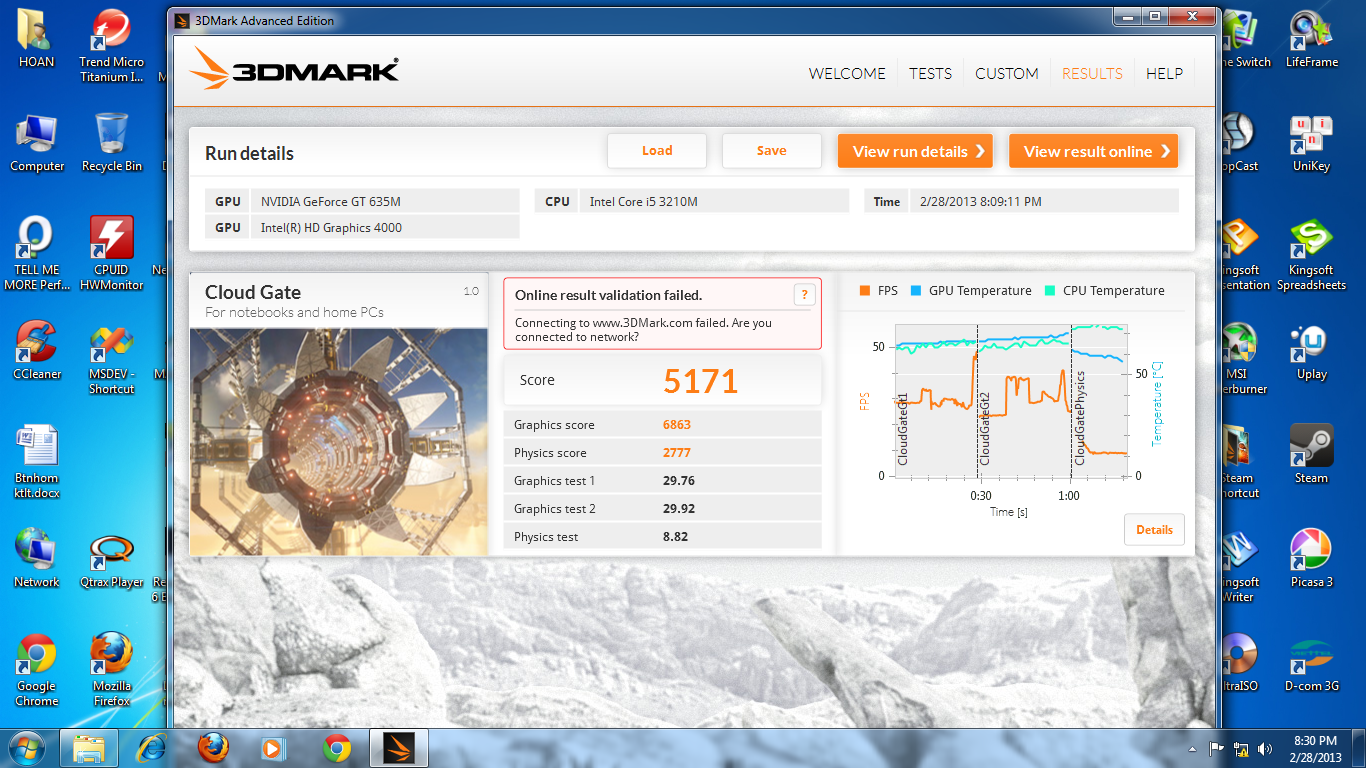The image size is (1366, 768).
Task: Click the run time 2/28/2013 8:09:11 PM
Action: tap(1044, 201)
